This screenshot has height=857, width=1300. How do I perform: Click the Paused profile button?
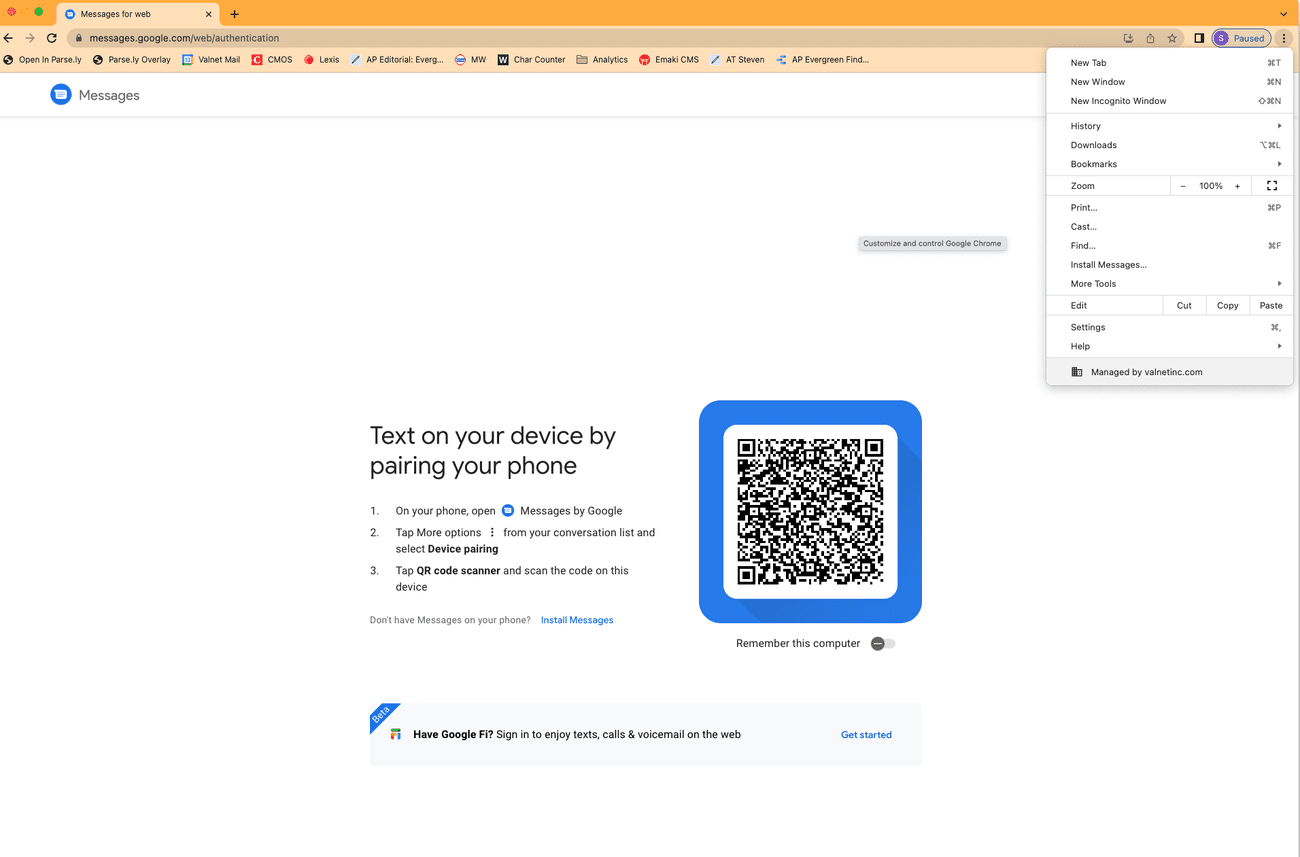(1241, 37)
